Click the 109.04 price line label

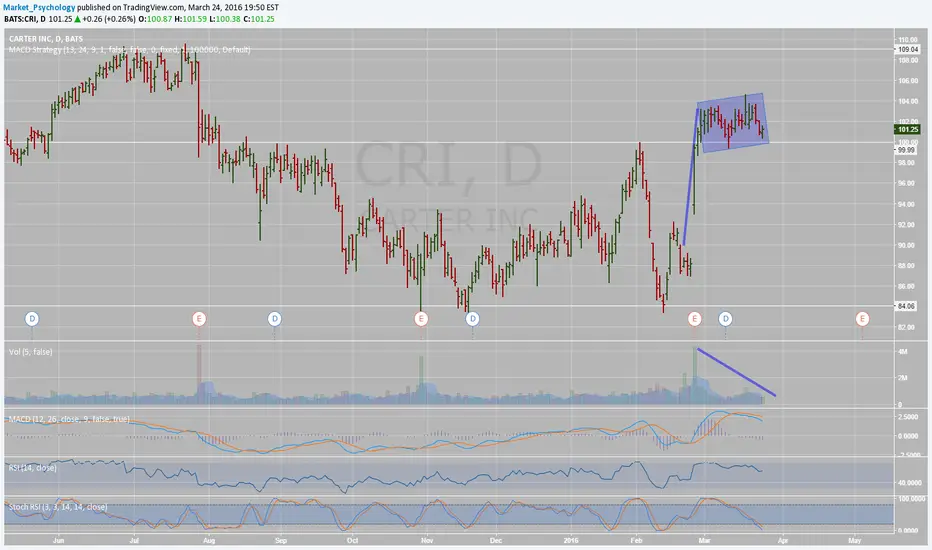point(908,50)
